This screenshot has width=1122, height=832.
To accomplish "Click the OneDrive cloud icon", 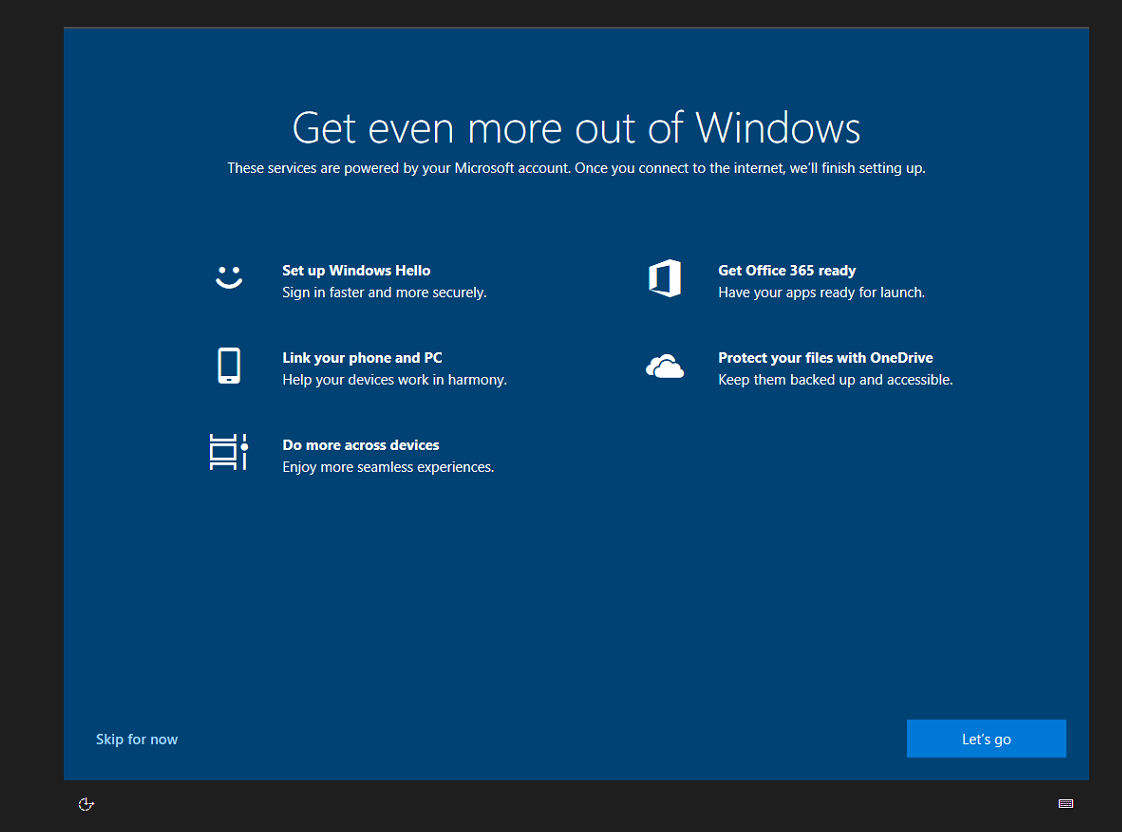I will (x=665, y=366).
